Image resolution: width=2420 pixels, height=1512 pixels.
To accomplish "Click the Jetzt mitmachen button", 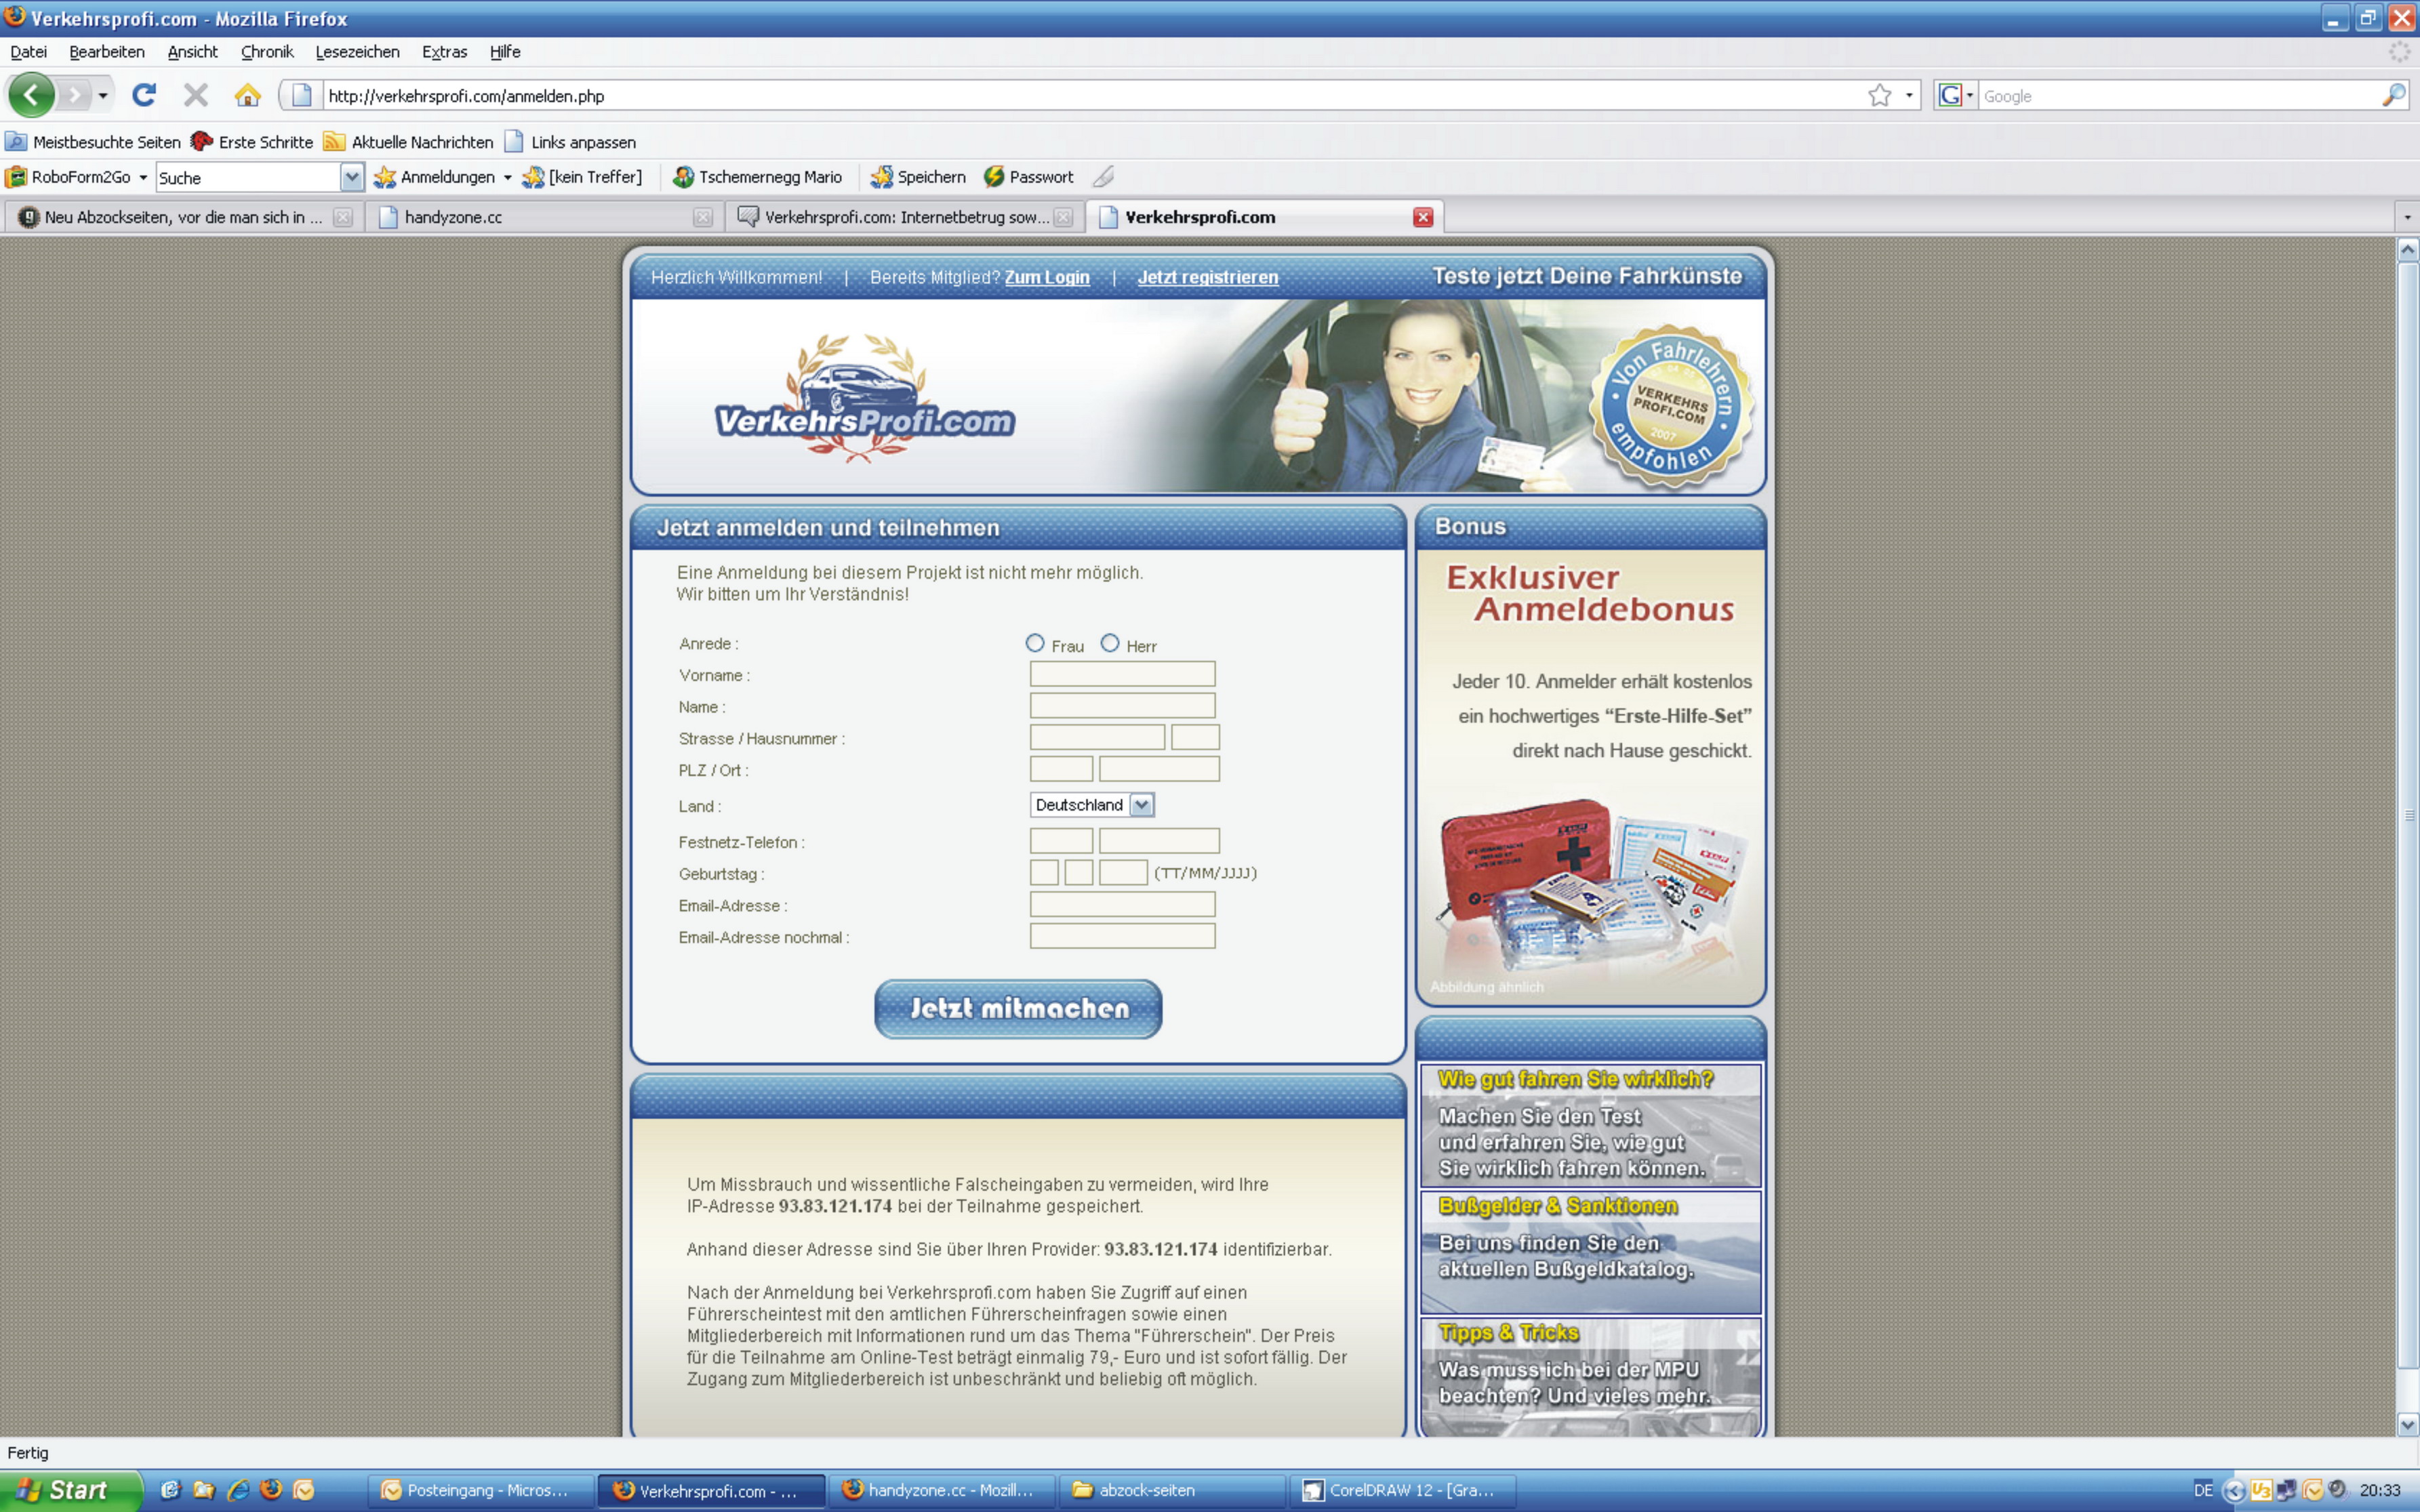I will point(1018,1008).
